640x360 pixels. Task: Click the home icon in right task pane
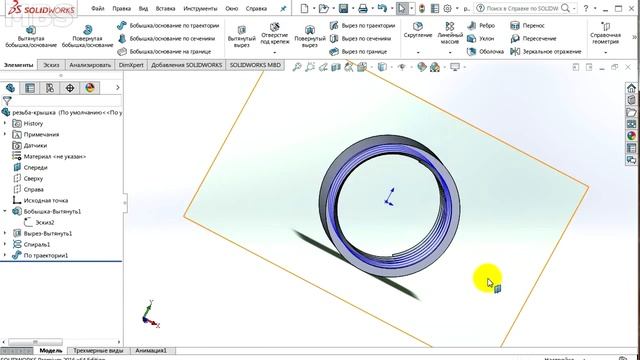(631, 88)
